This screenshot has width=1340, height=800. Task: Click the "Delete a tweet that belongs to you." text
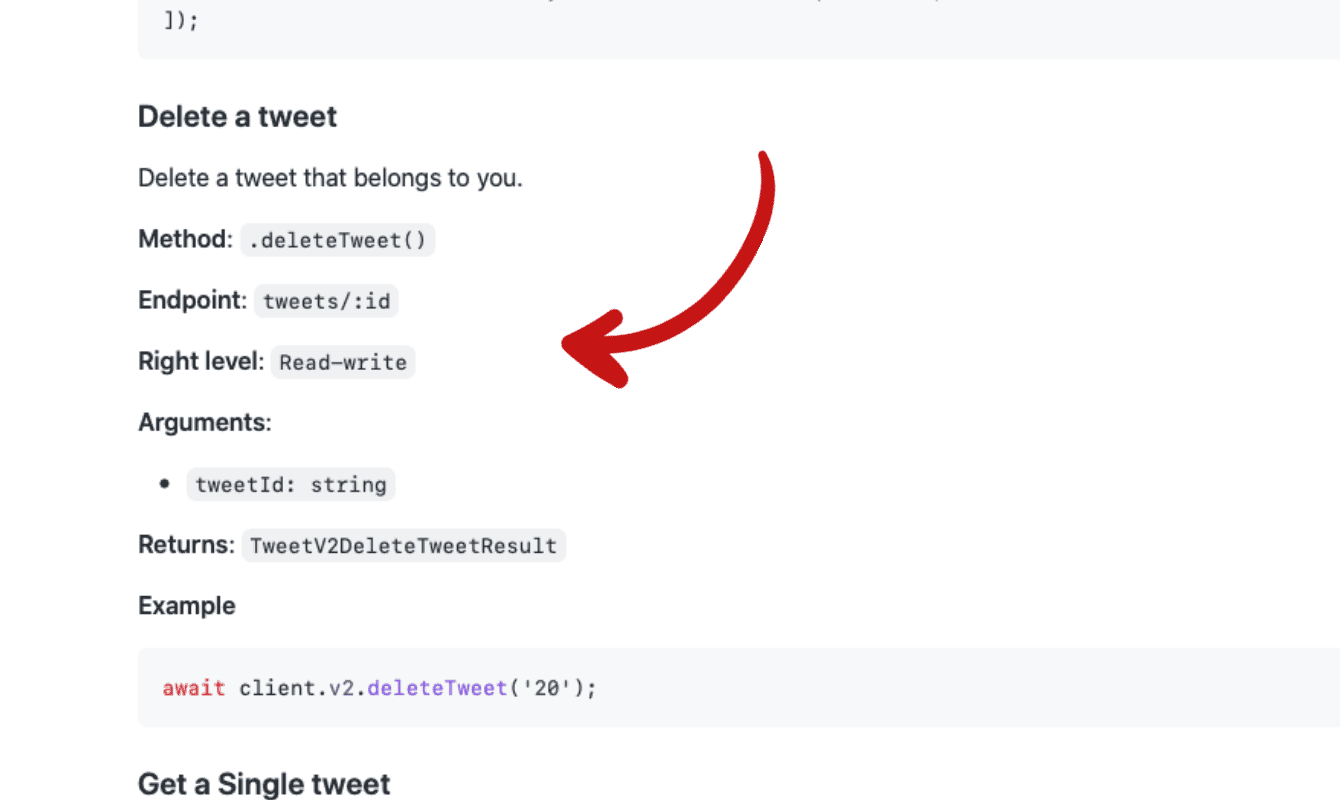coord(330,179)
